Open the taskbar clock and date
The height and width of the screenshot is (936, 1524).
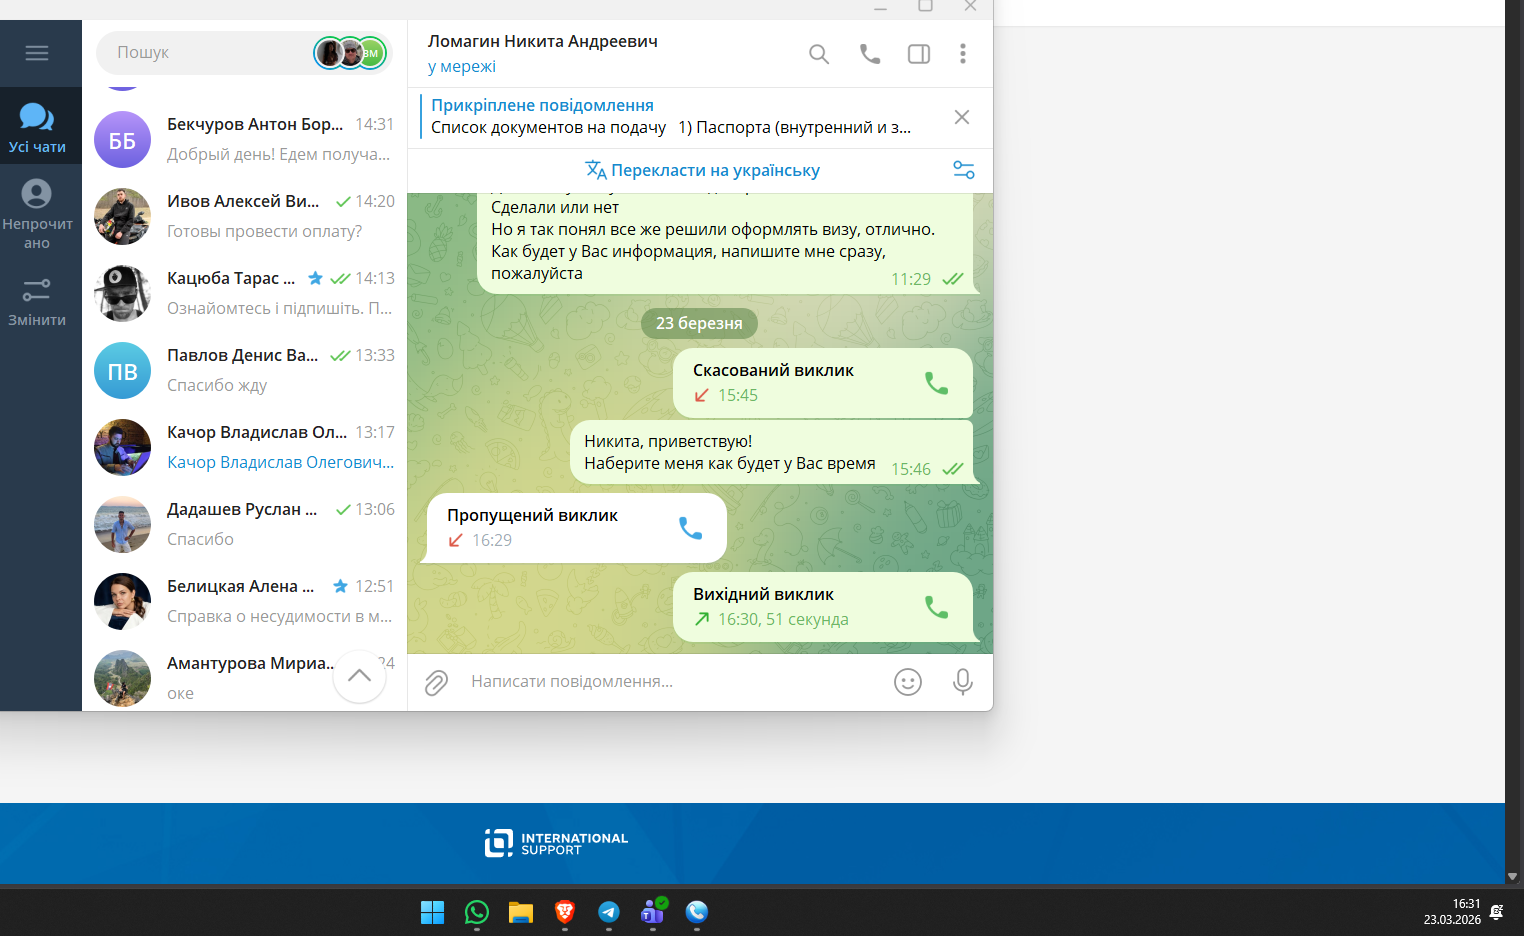point(1452,911)
